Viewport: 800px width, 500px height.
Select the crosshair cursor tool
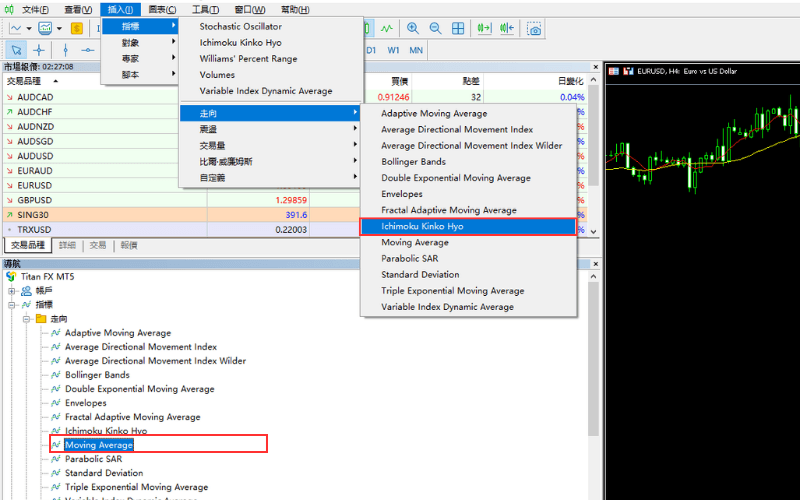pyautogui.click(x=39, y=50)
